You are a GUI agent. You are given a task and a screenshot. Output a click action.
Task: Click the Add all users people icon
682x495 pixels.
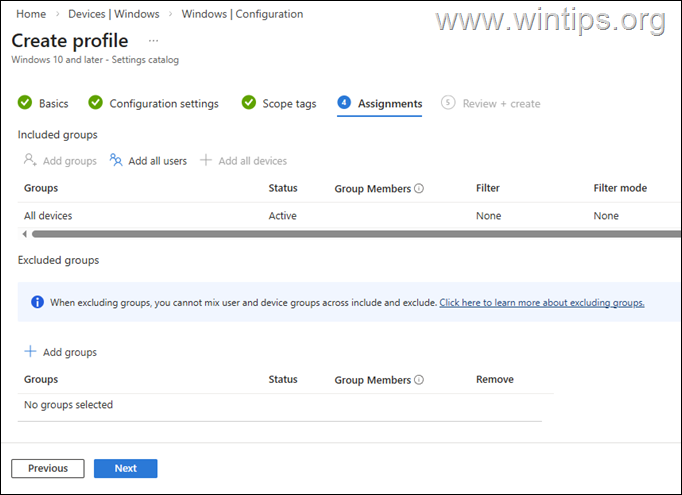pos(116,160)
